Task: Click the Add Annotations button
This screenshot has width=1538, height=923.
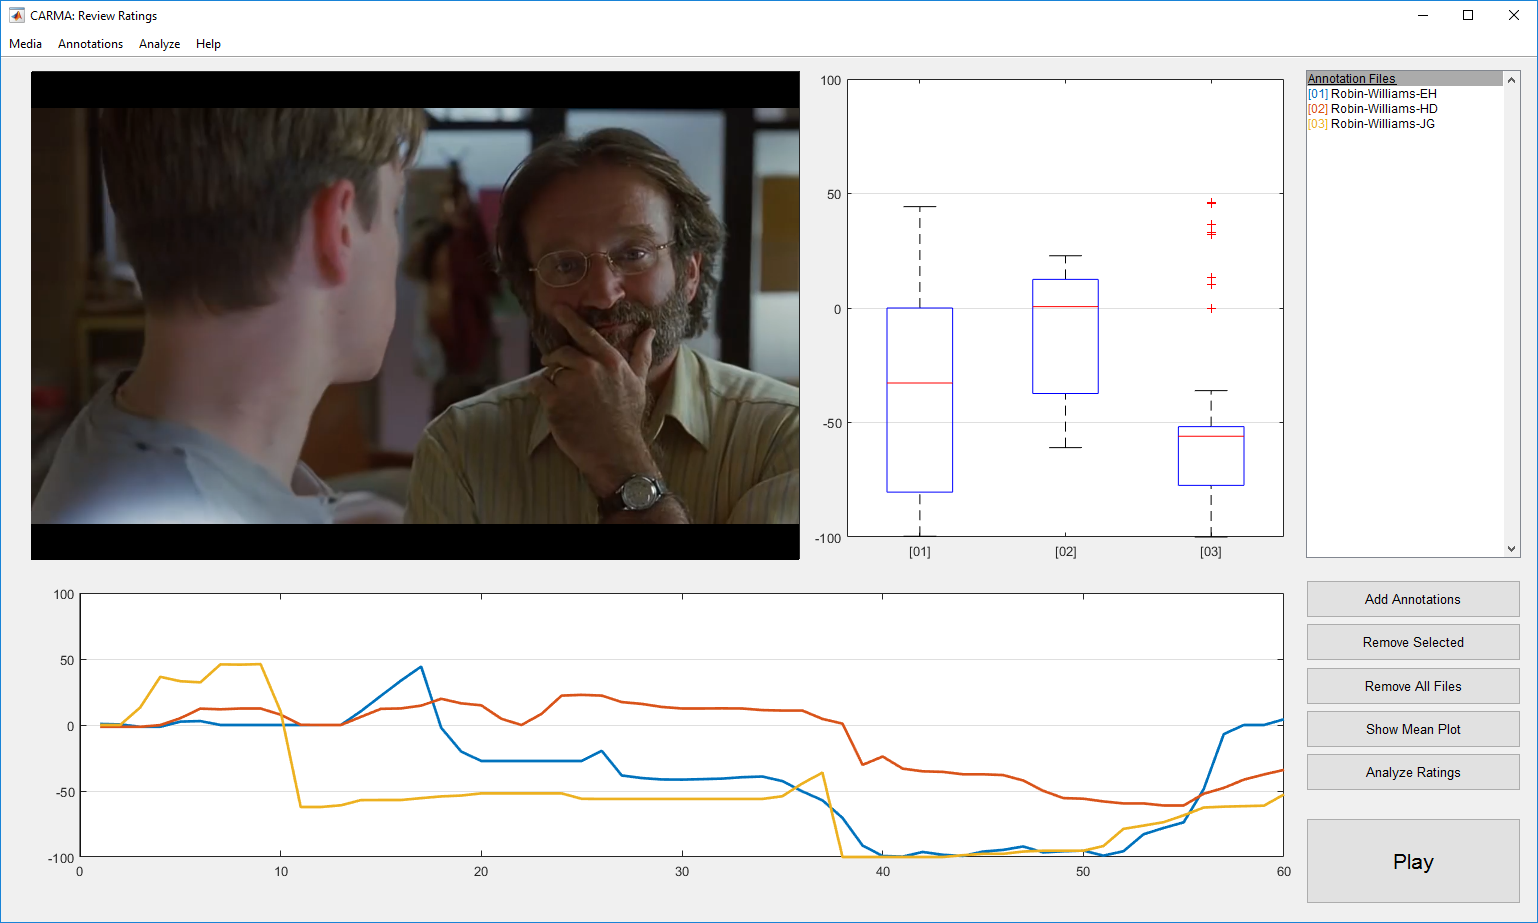Action: tap(1413, 599)
